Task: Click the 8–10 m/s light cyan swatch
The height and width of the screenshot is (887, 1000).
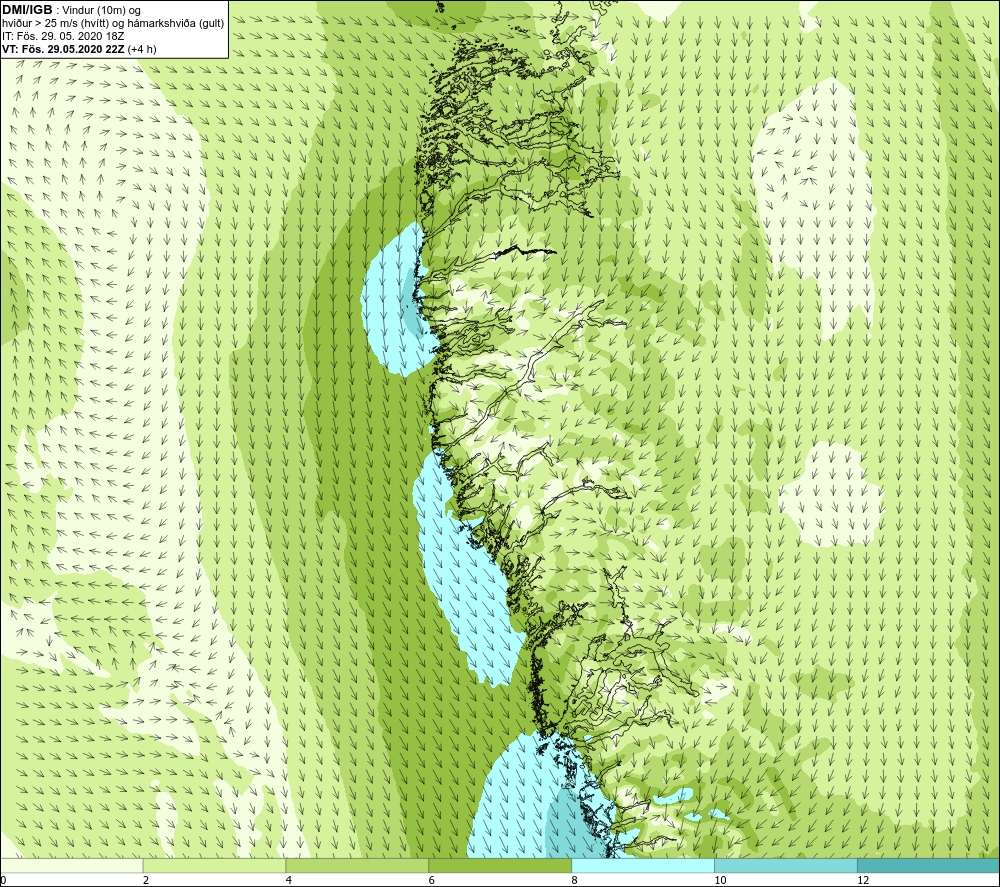Action: (643, 865)
